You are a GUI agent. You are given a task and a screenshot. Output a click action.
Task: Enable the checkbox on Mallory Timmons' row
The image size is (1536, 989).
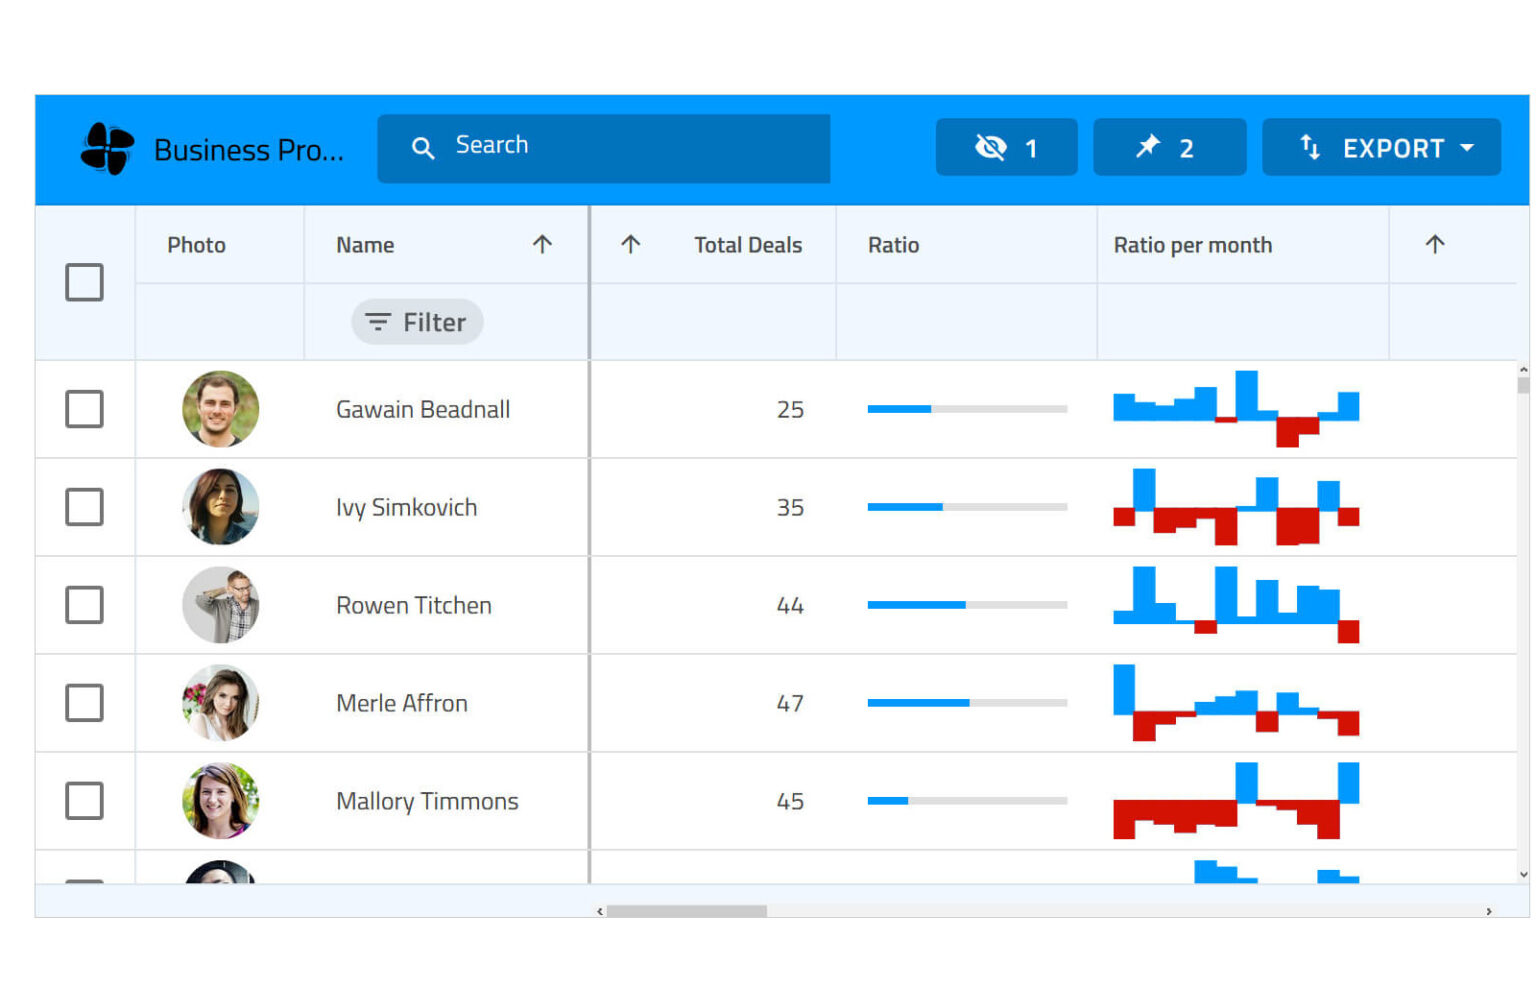pos(84,801)
